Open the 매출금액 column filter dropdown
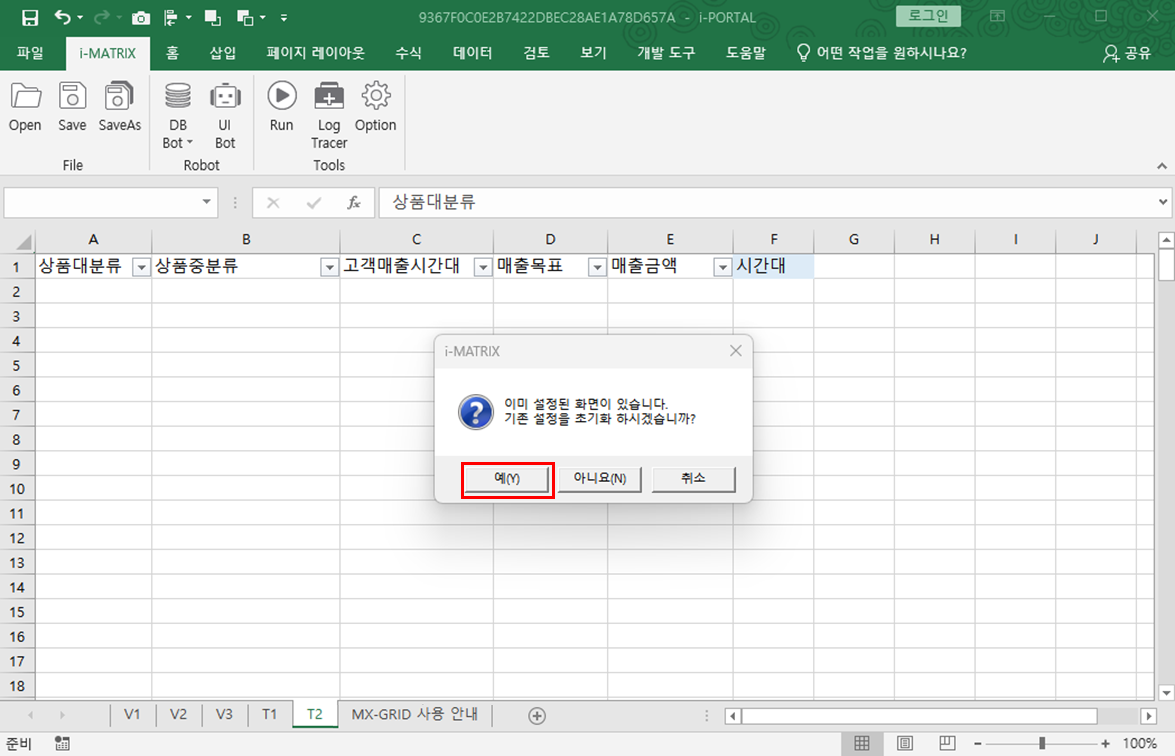The height and width of the screenshot is (756, 1175). [x=722, y=267]
